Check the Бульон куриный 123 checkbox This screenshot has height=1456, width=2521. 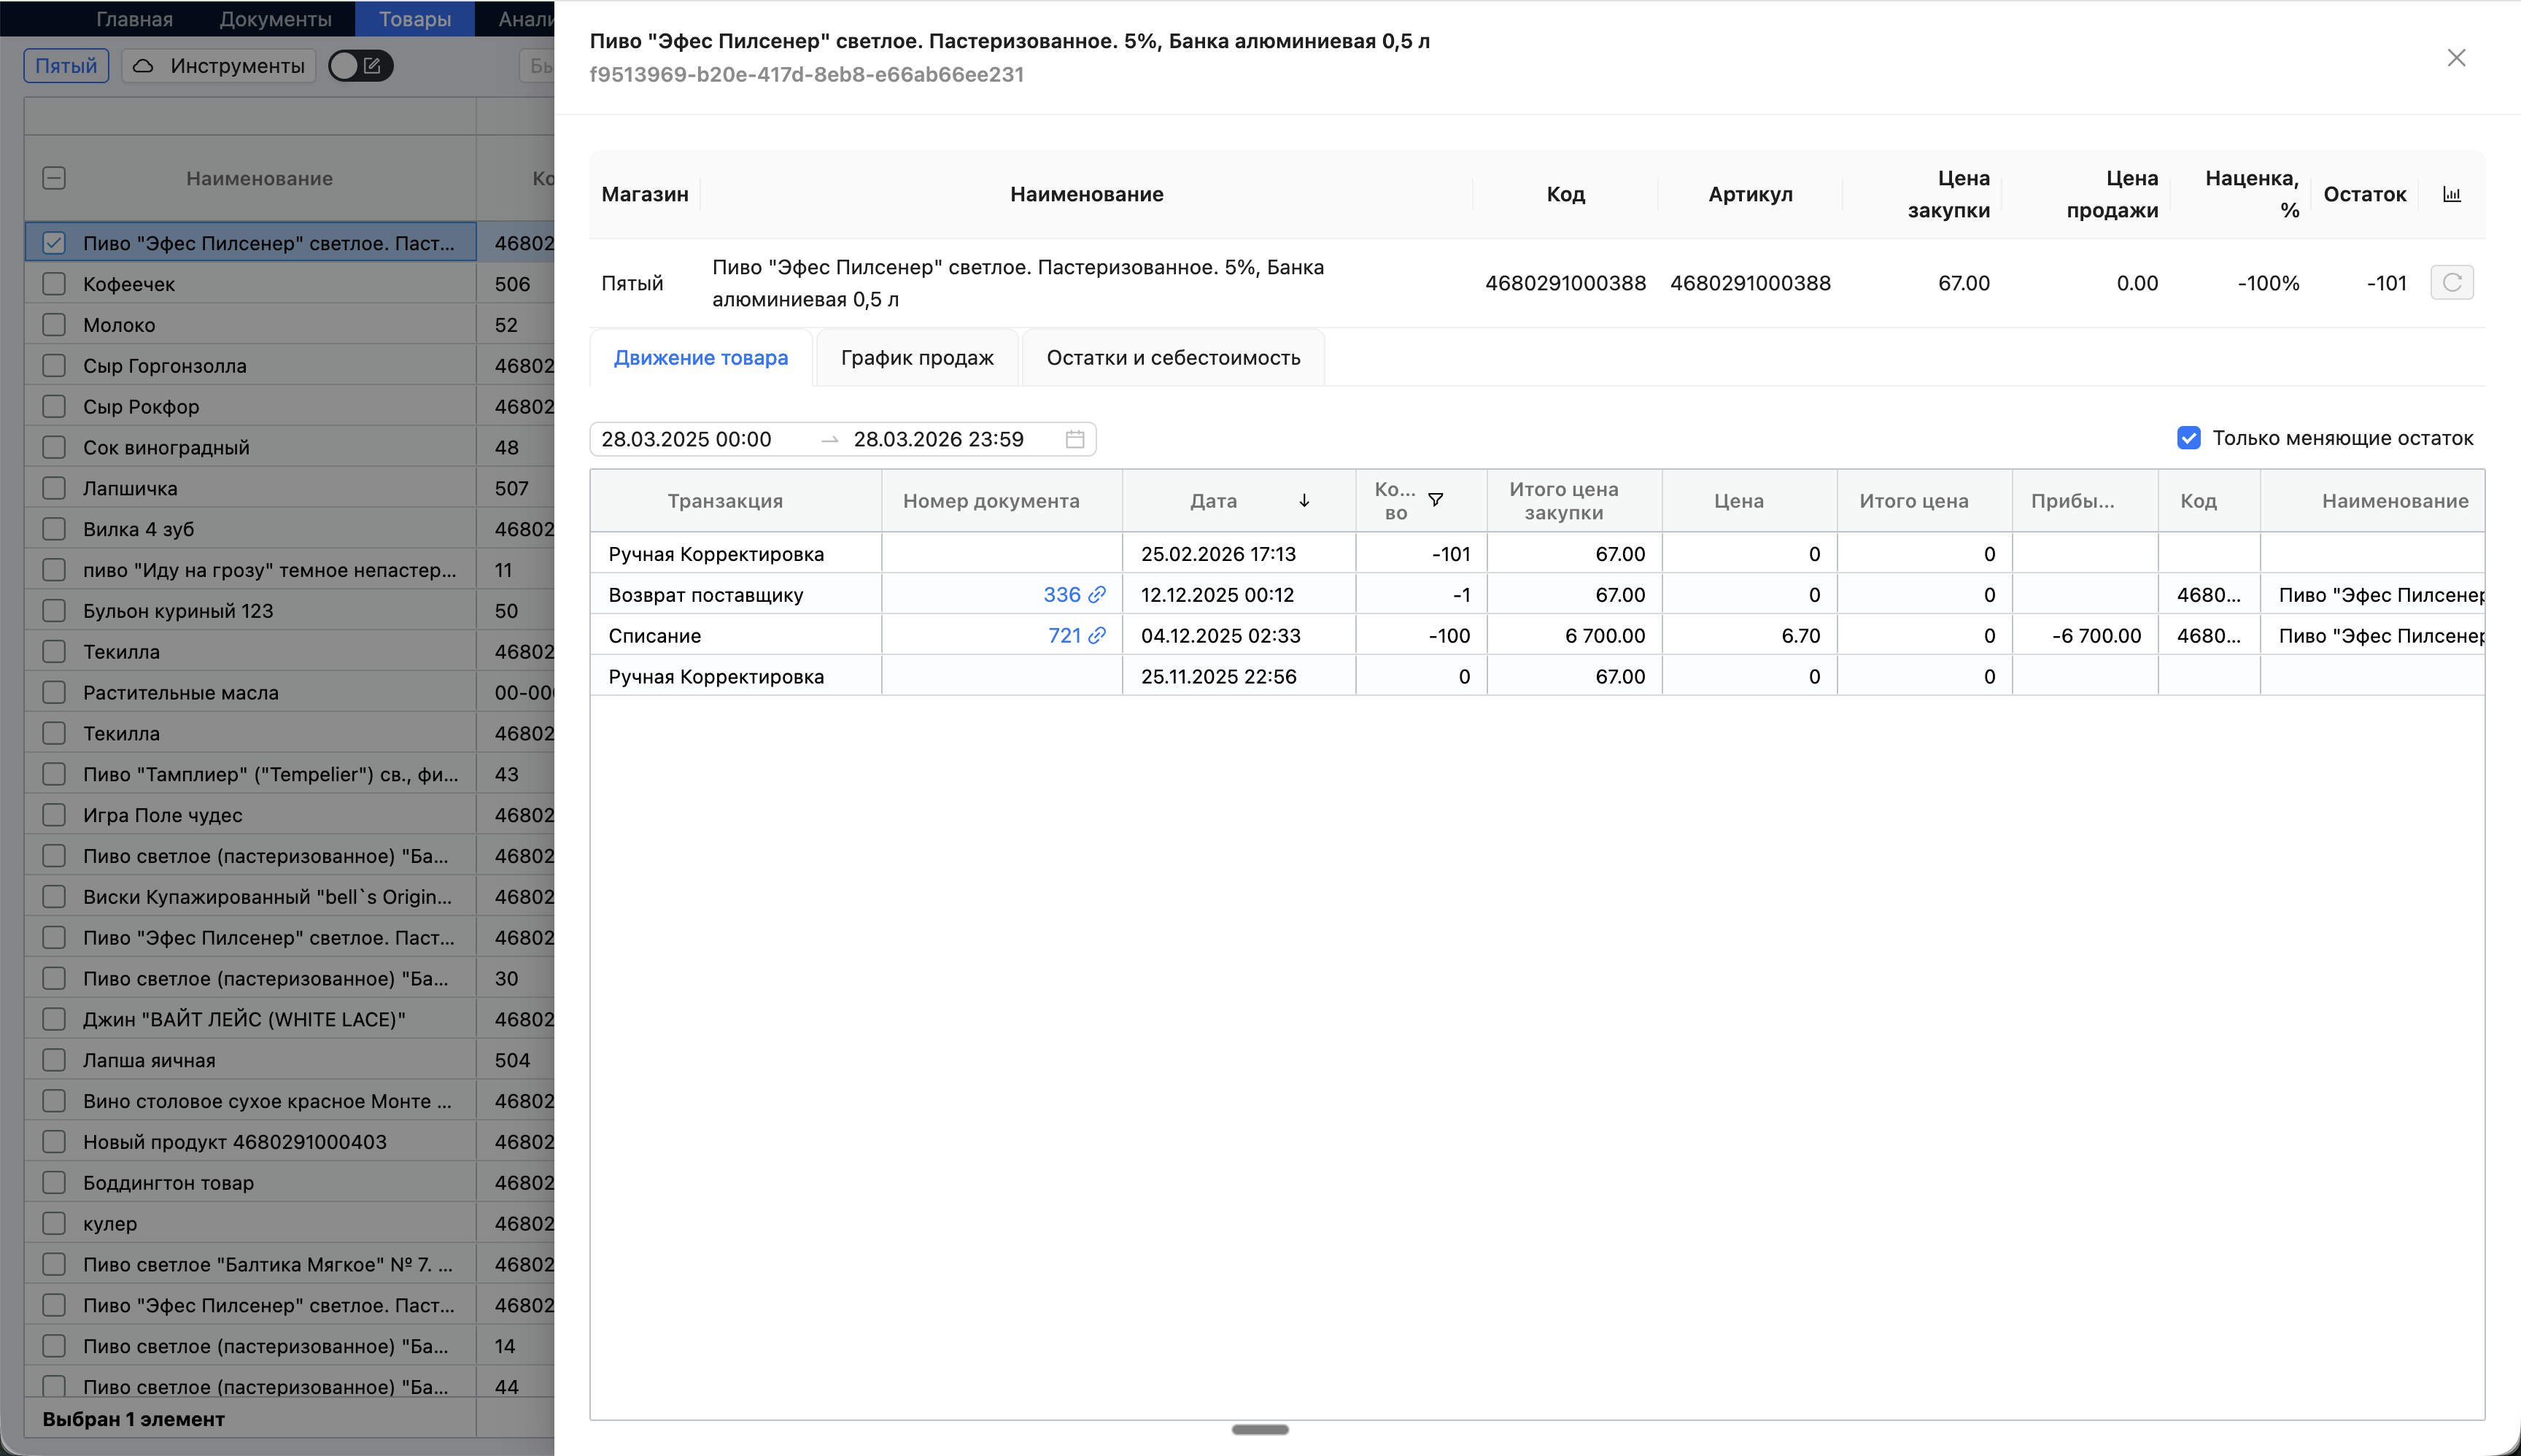54,611
